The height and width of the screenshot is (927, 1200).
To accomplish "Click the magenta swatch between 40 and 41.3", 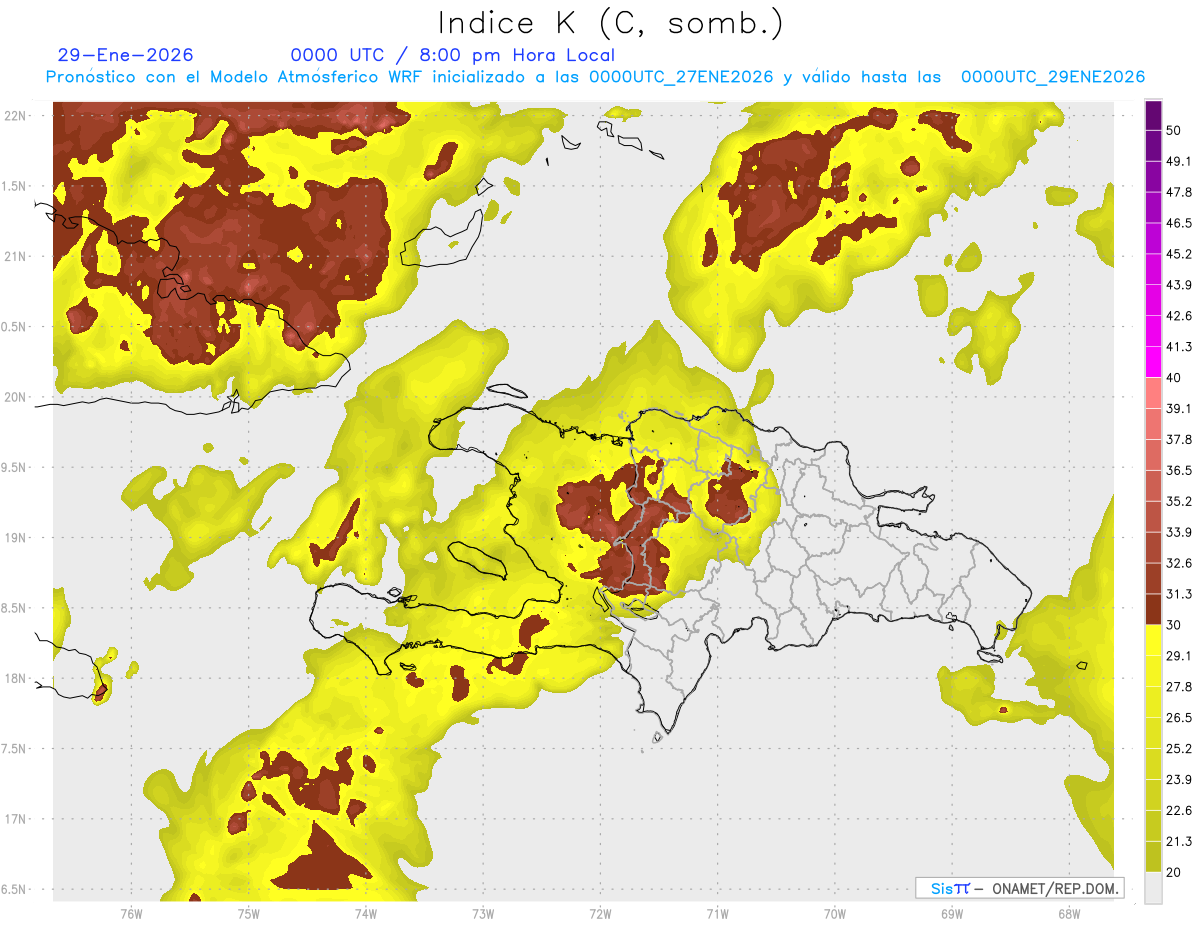I will coord(1153,362).
